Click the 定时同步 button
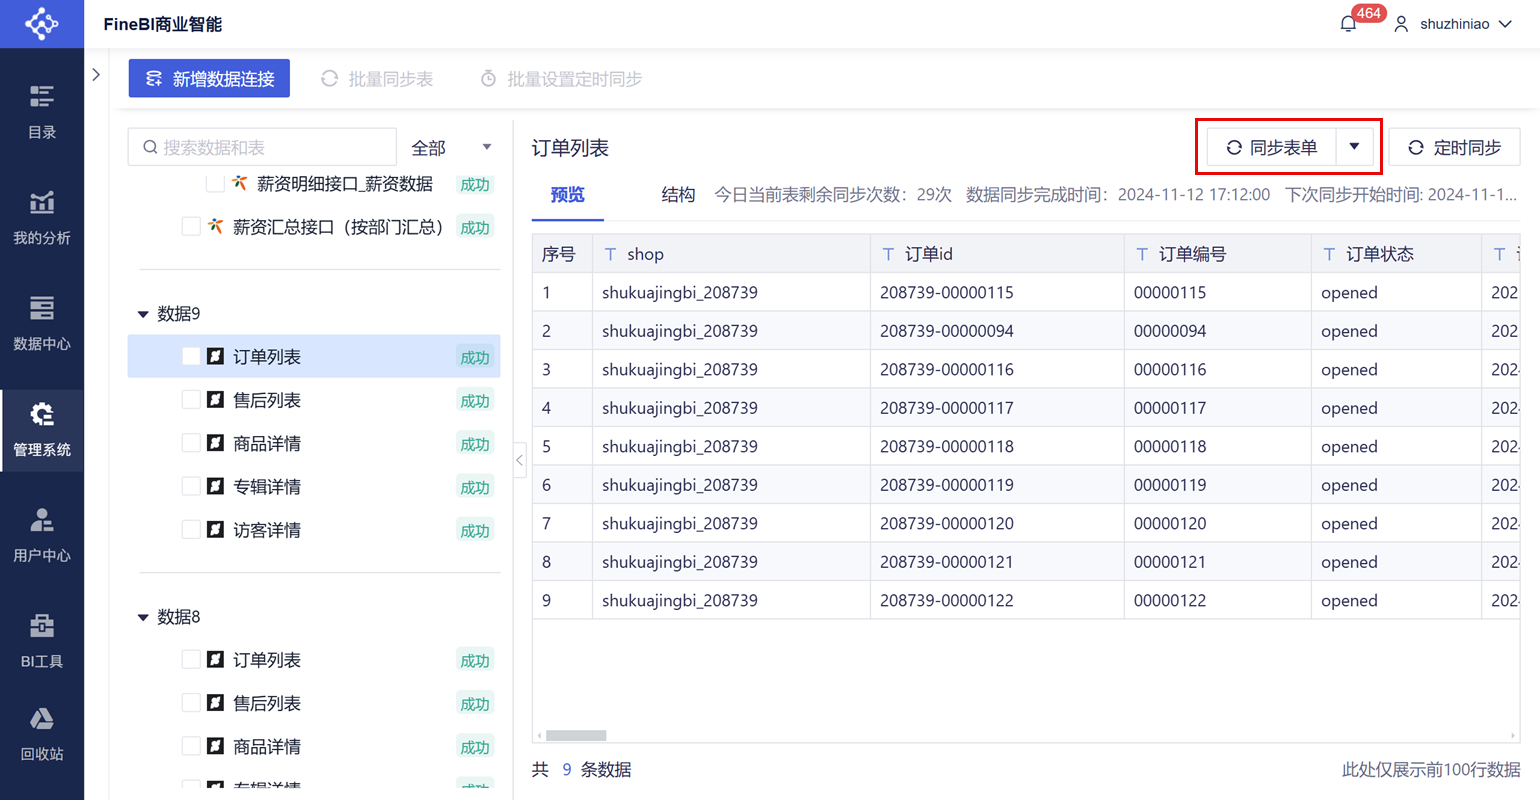This screenshot has height=800, width=1540. tap(1454, 147)
